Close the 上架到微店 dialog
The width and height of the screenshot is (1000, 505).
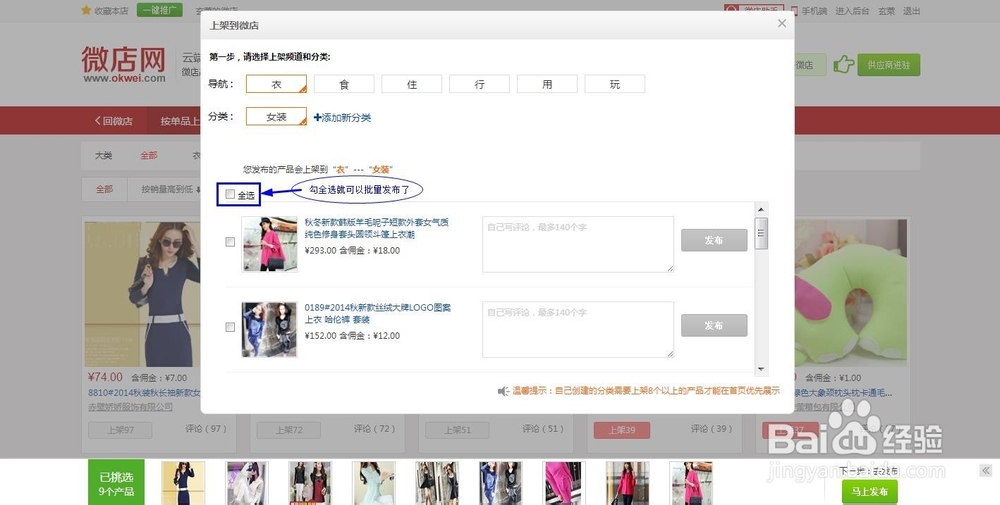[781, 24]
